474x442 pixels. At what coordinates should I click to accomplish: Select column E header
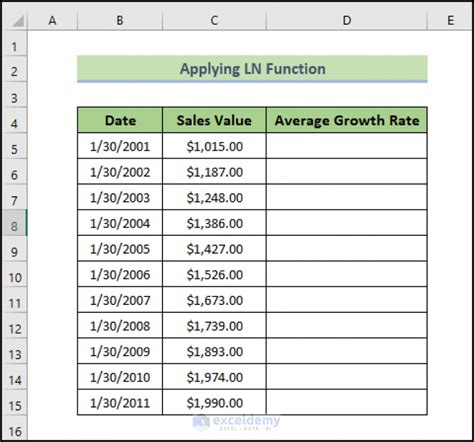tap(450, 20)
